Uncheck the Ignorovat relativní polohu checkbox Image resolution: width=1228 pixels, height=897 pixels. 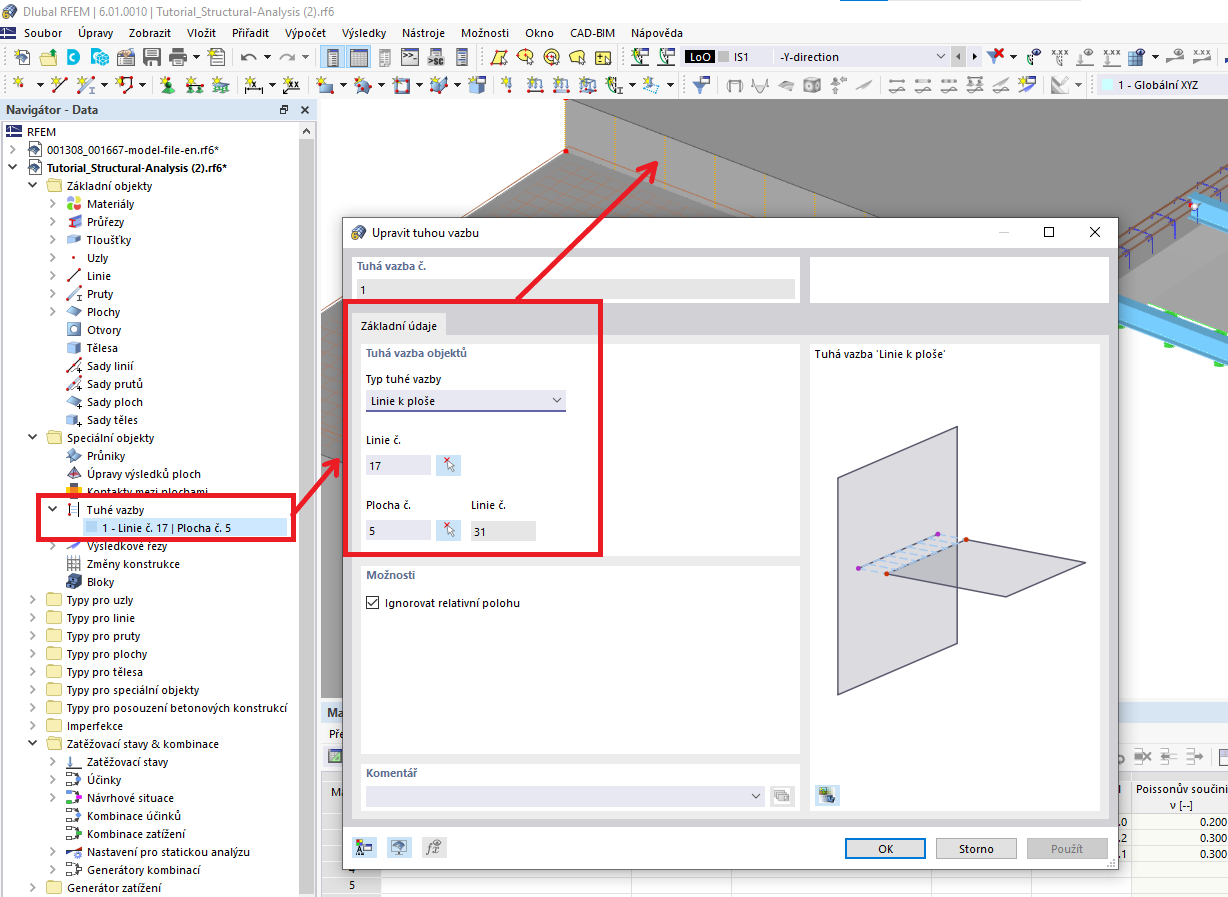pos(372,601)
